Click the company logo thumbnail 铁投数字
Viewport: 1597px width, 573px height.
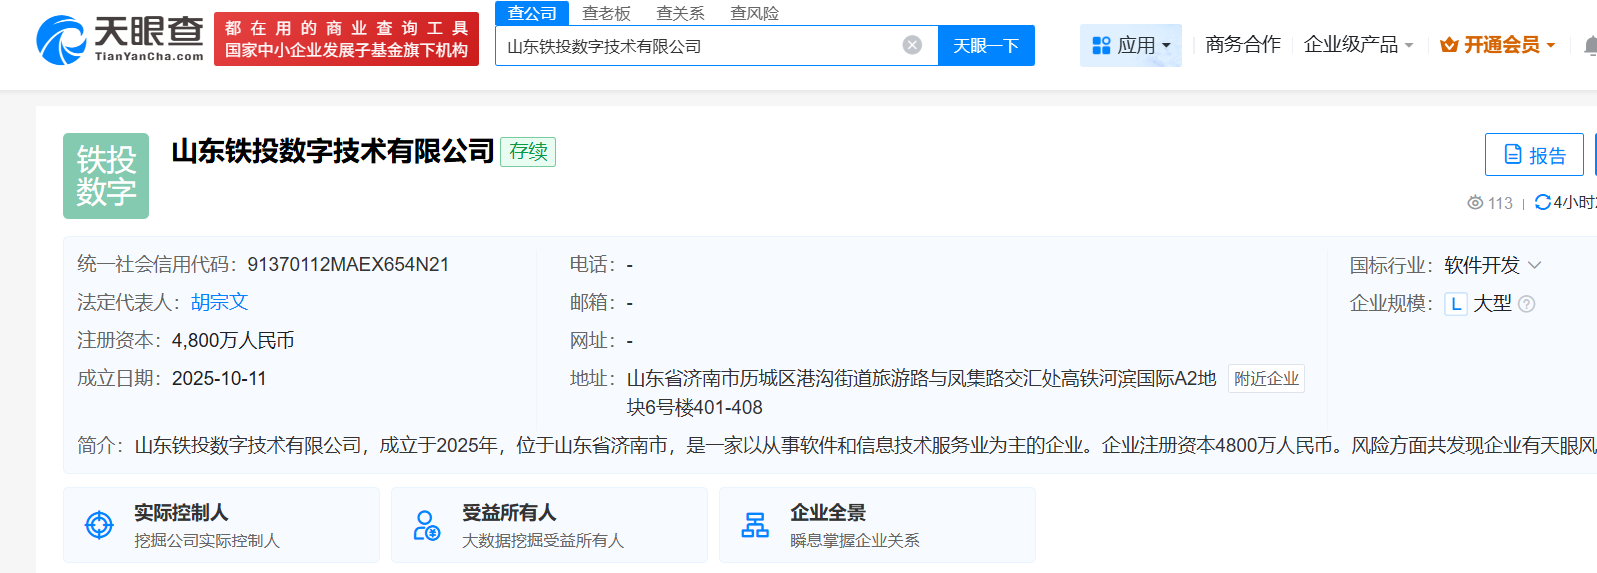point(106,176)
